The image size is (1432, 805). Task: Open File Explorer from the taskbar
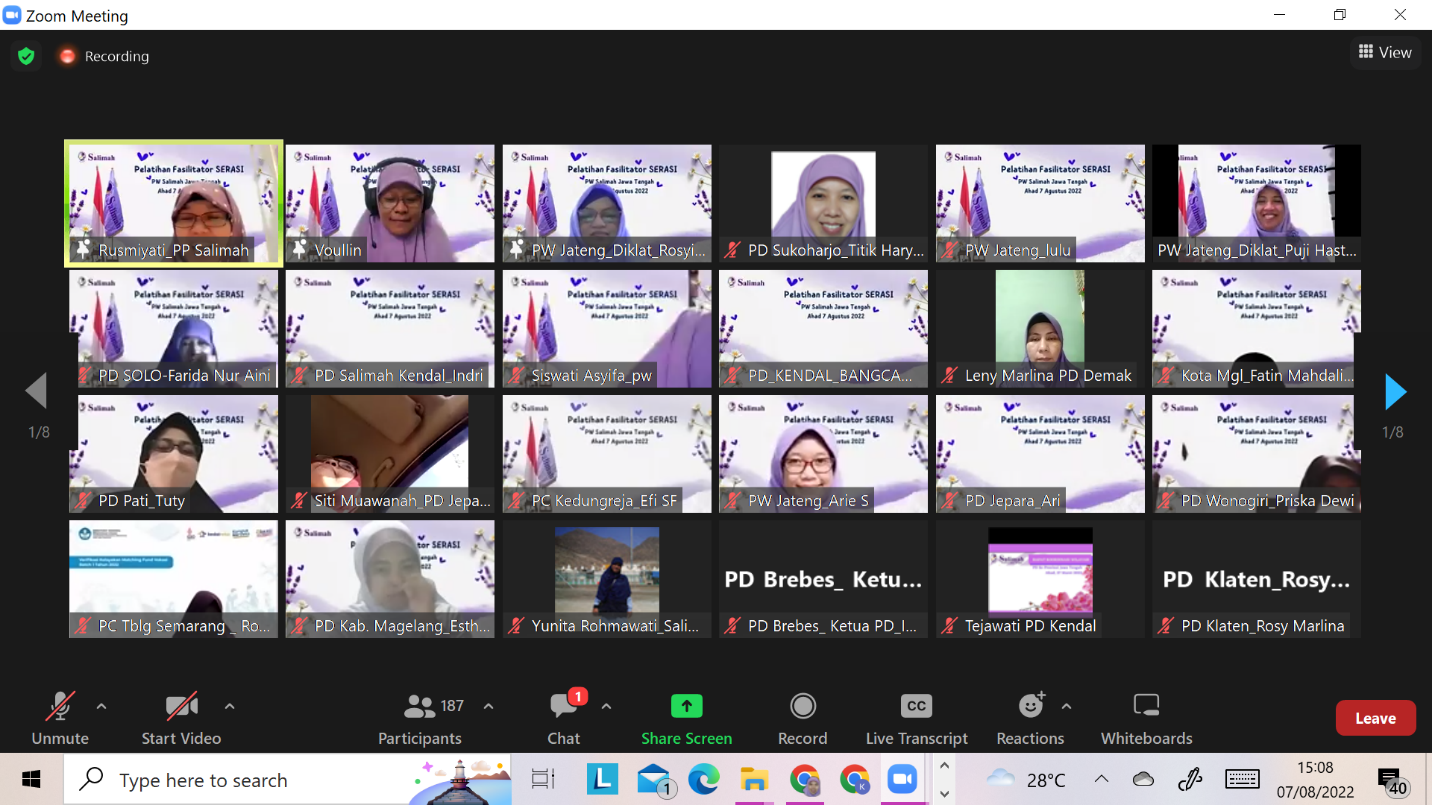point(754,780)
